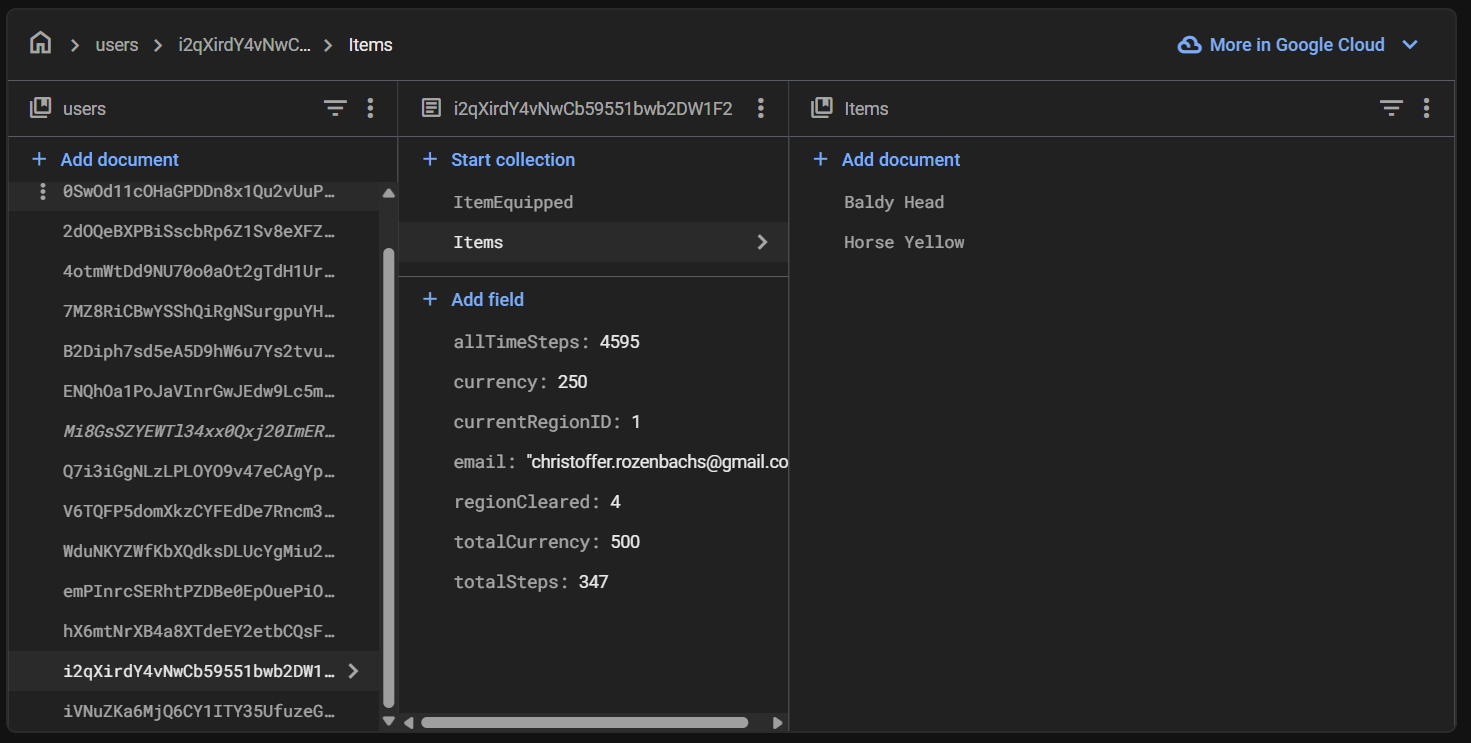Open filter for Items collection
The width and height of the screenshot is (1471, 743).
coord(1391,108)
